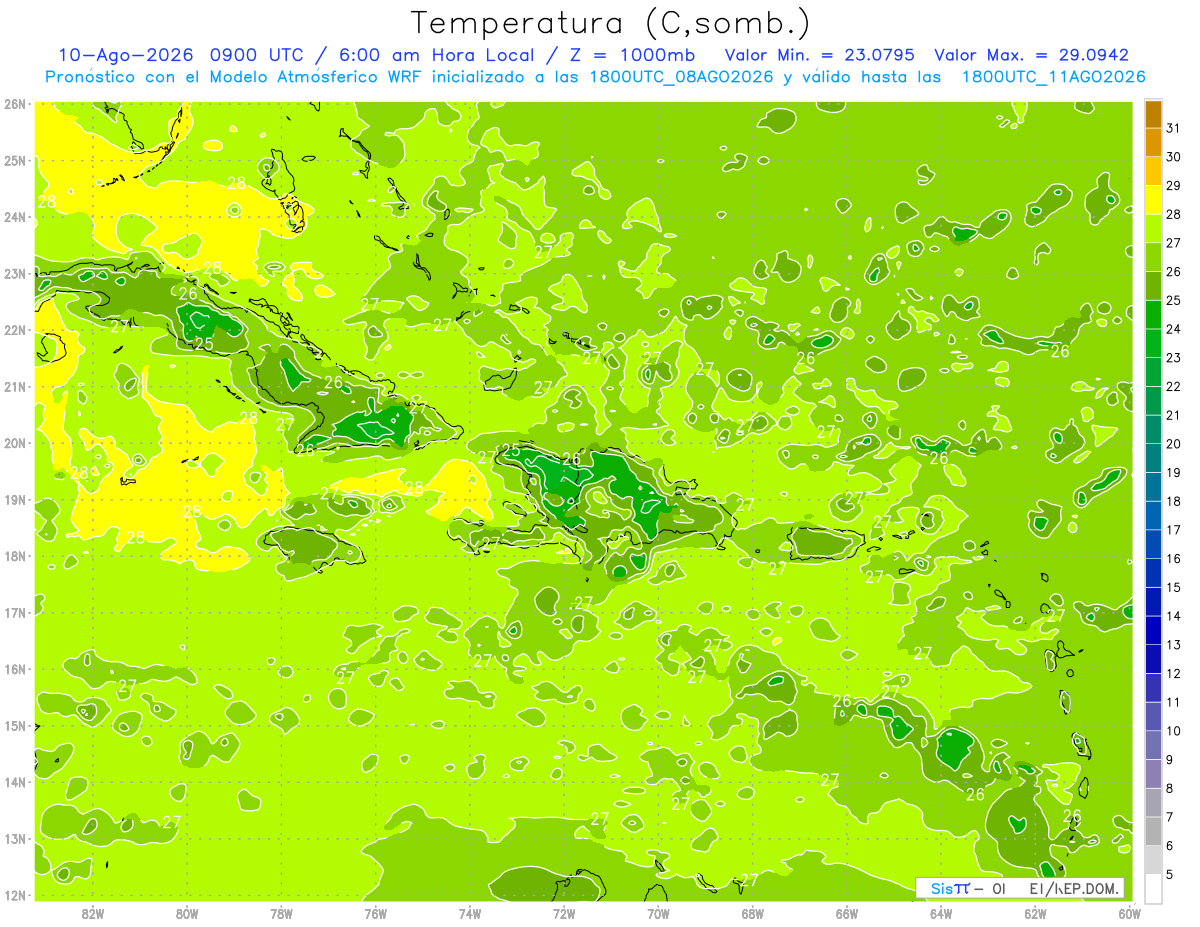
Task: Click the 76W longitude axis label
Action: click(x=375, y=913)
